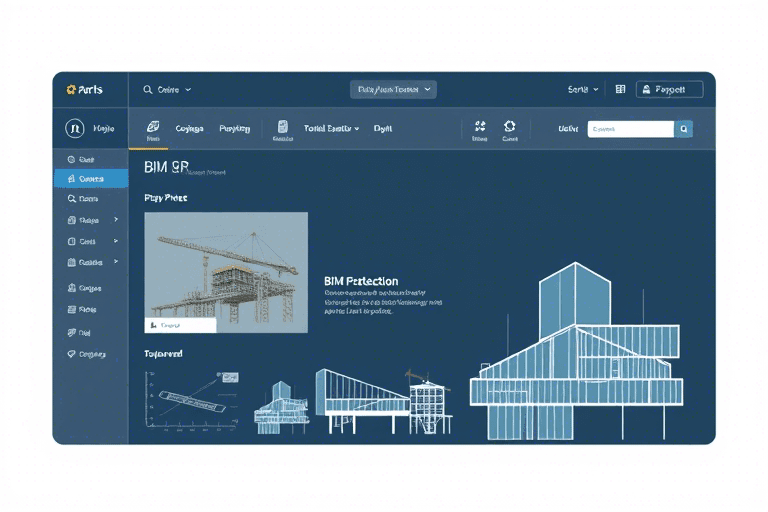
Task: Click the four-squares grid icon in toolbar
Action: click(479, 127)
